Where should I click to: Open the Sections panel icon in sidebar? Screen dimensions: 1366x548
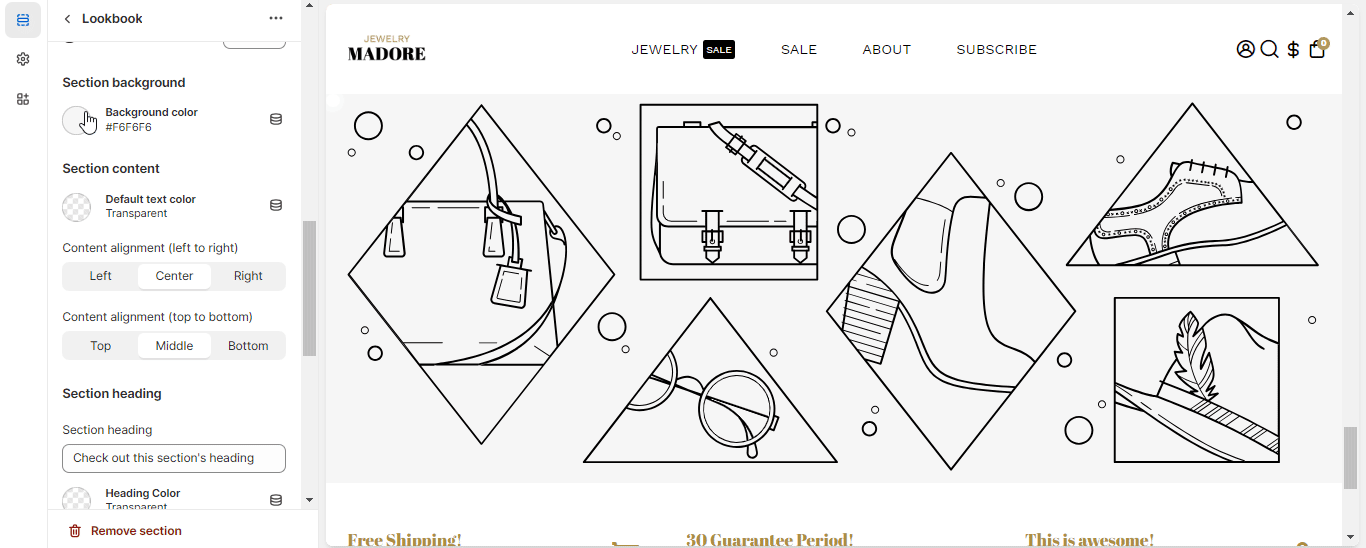click(23, 20)
